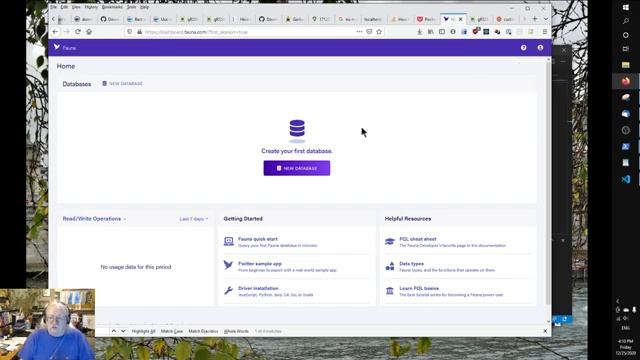Click the Data types shapes icon

click(390, 266)
